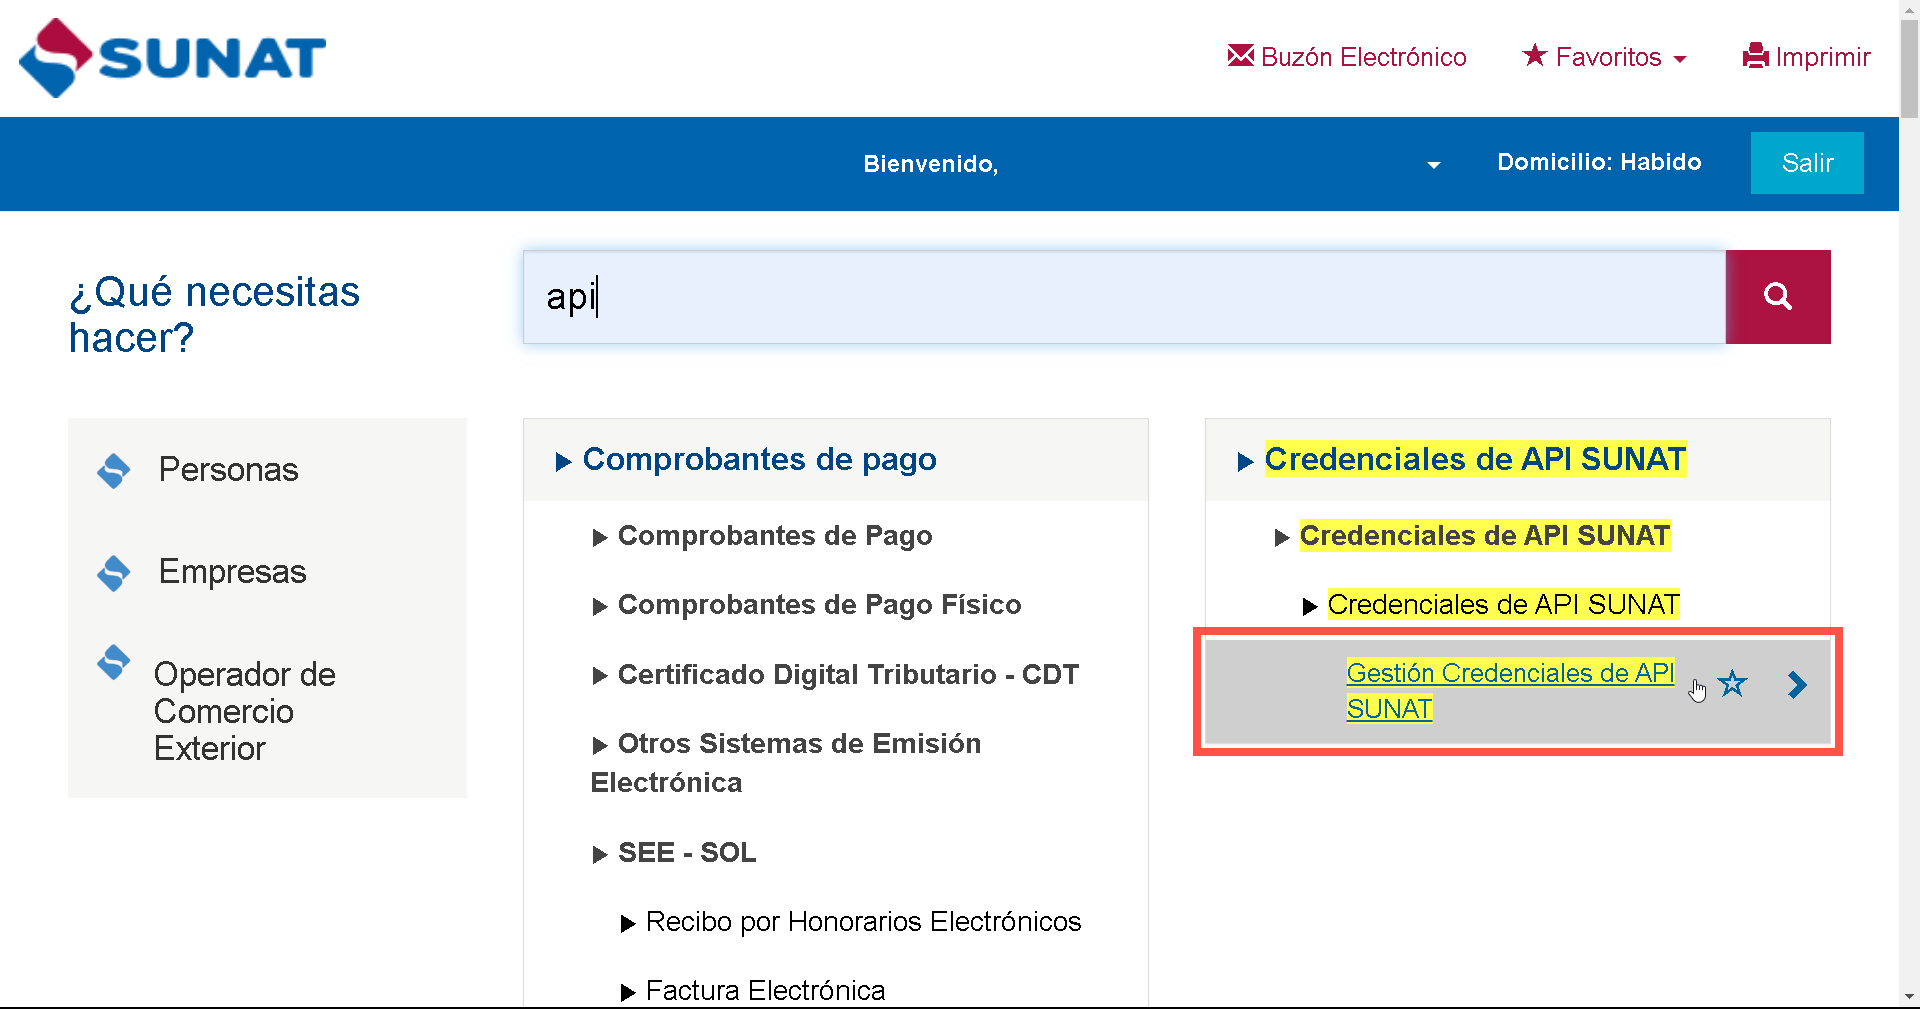Click the SUNAT icon beside Personas
This screenshot has height=1009, width=1920.
114,470
